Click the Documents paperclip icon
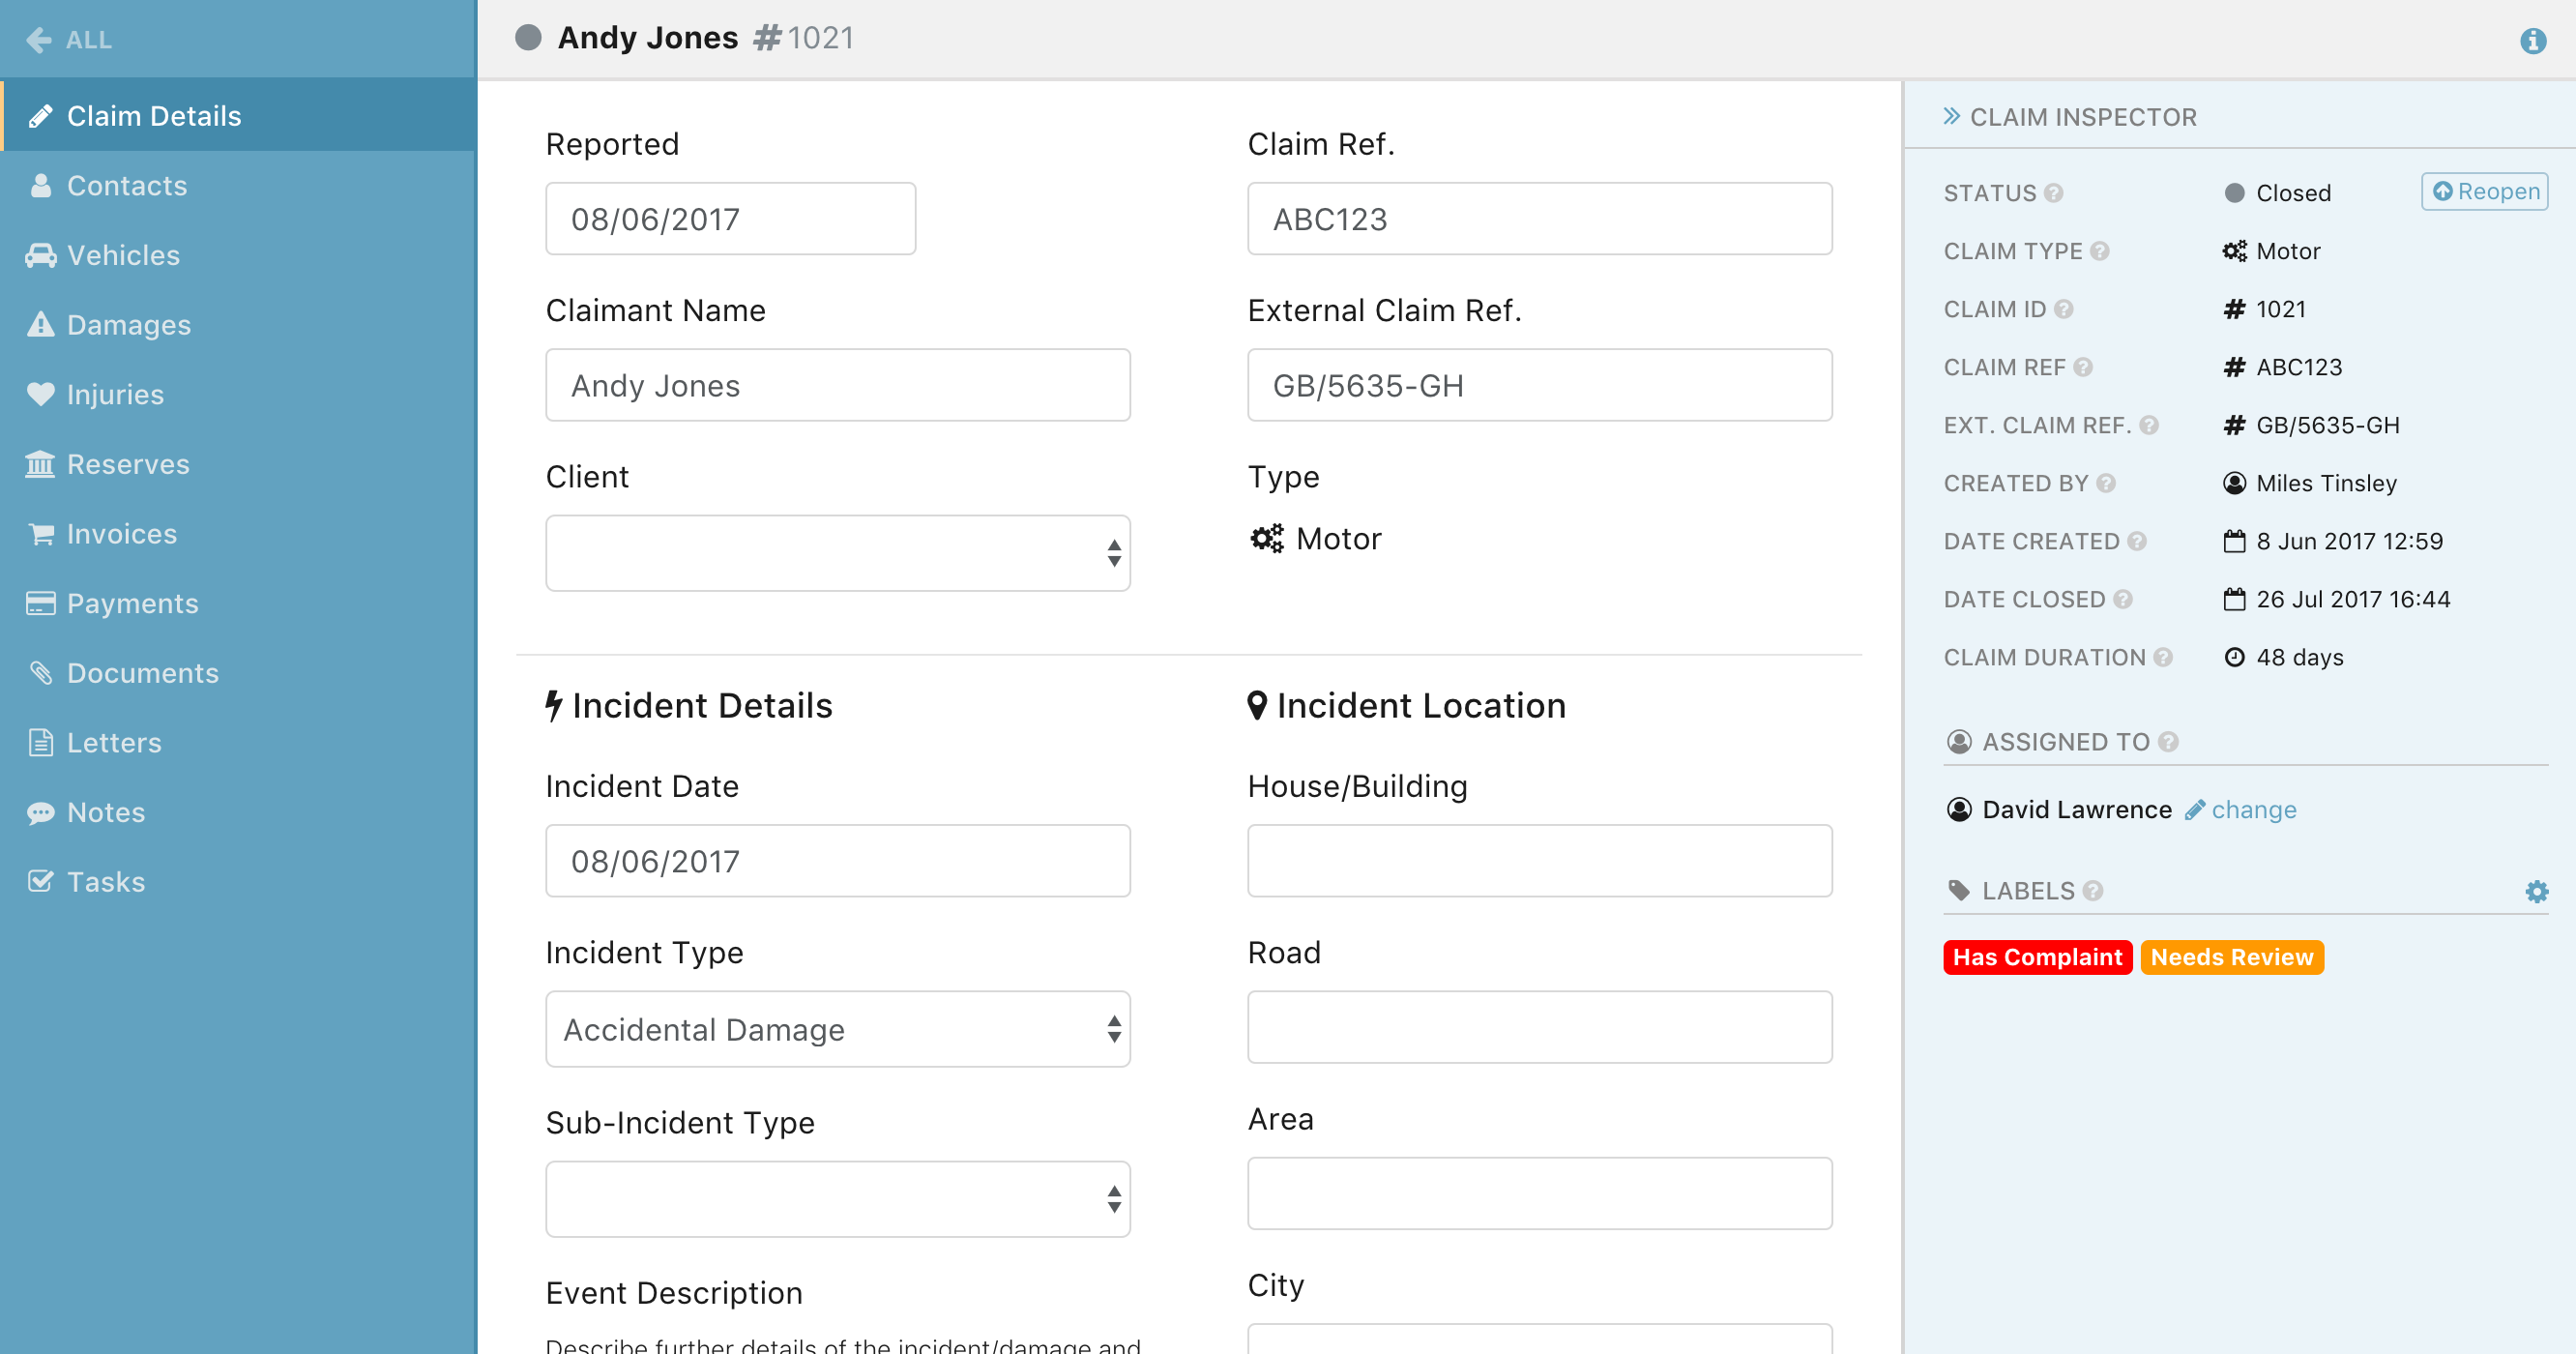 [40, 672]
